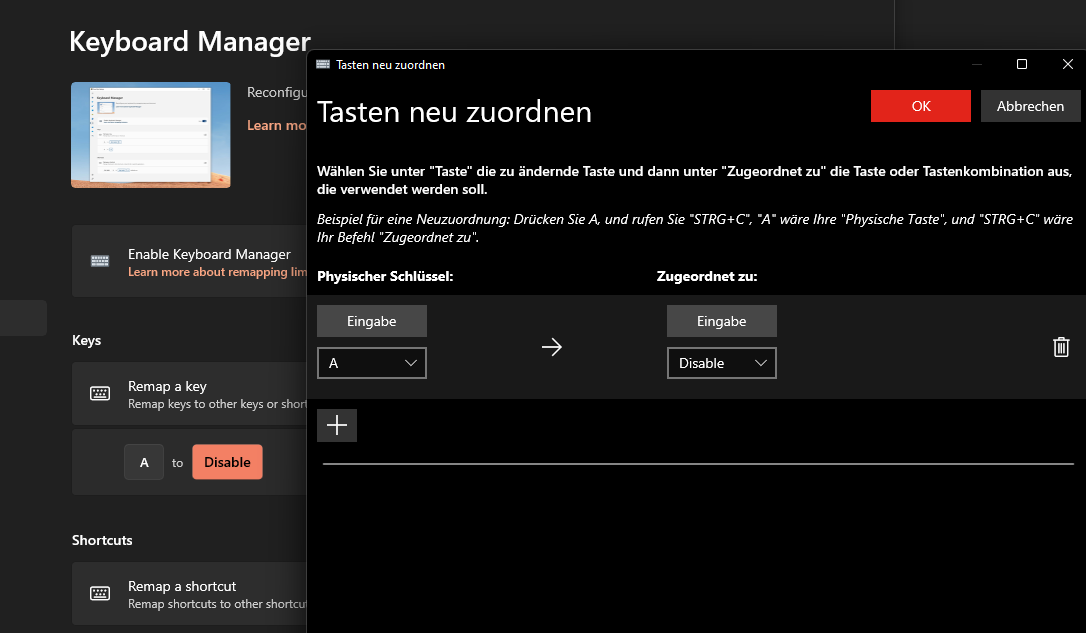Open the physical key A dropdown
The height and width of the screenshot is (633, 1086).
pos(372,363)
